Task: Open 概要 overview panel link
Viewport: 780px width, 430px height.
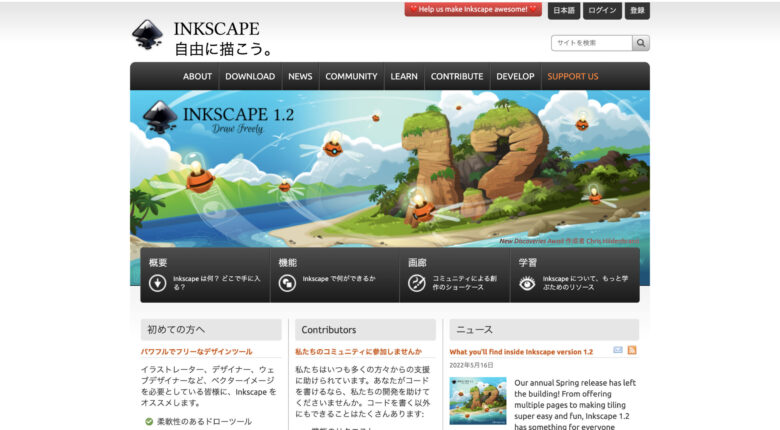Action: click(x=205, y=275)
